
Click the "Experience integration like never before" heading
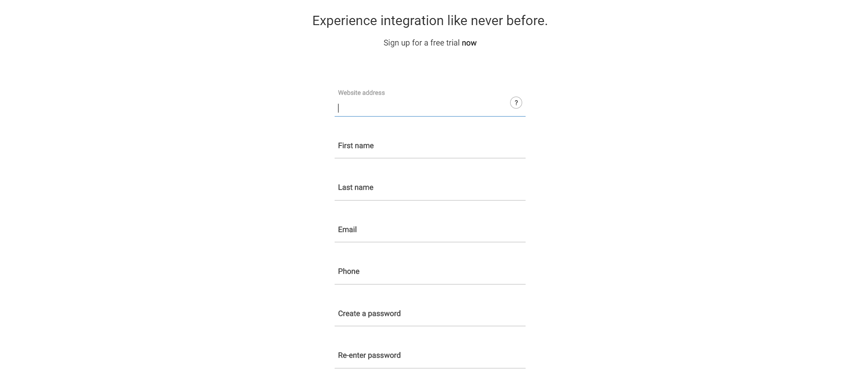[x=430, y=21]
